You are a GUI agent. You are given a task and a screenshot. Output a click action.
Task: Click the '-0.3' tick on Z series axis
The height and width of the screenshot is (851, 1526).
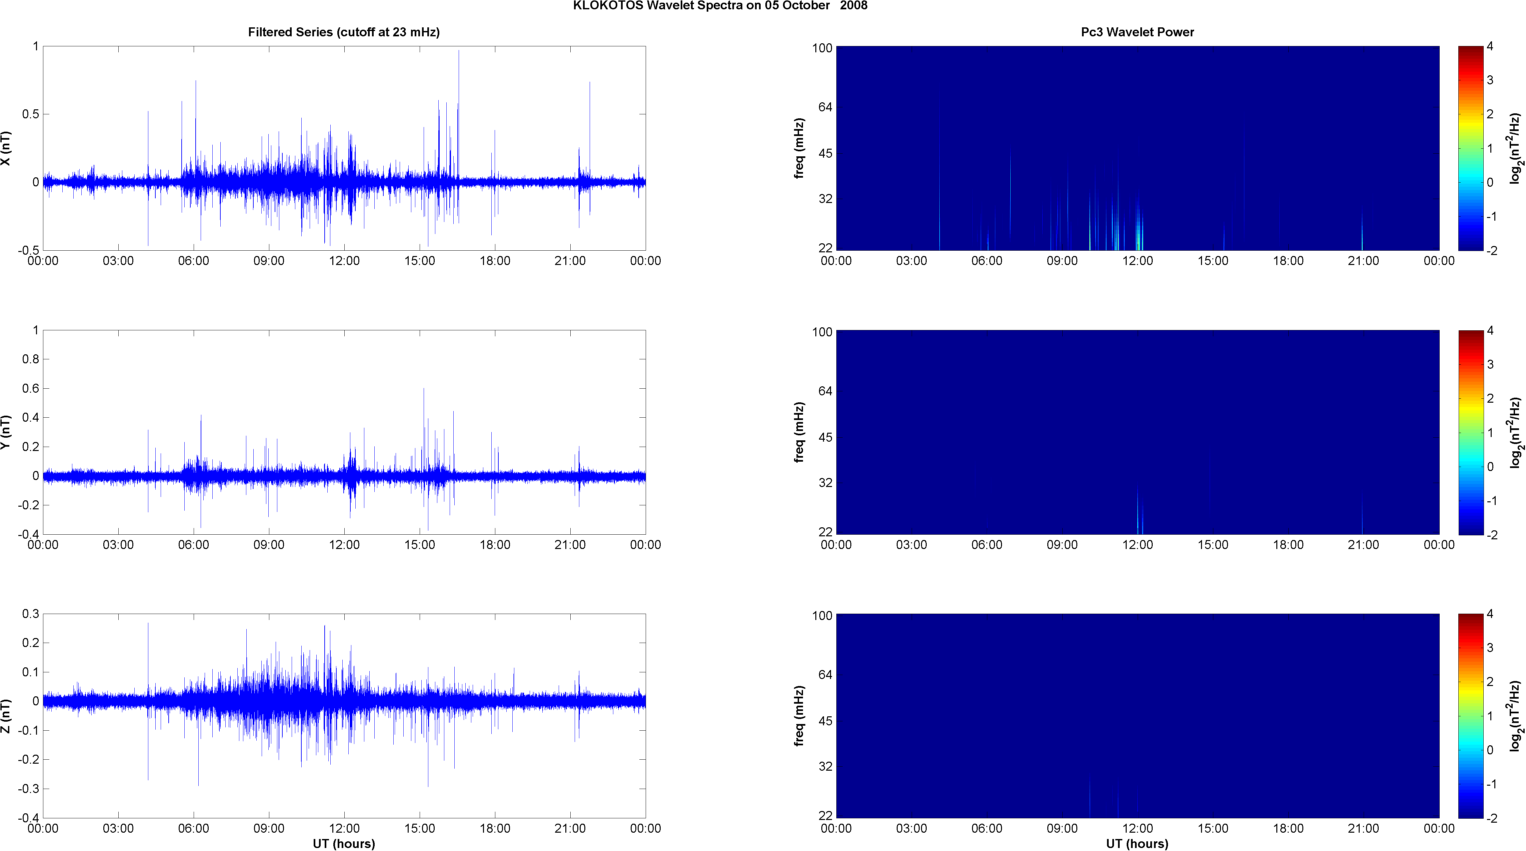tap(28, 789)
